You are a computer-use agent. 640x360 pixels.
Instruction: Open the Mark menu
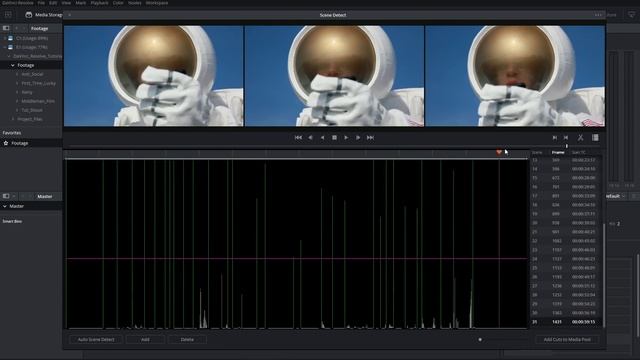pos(81,3)
